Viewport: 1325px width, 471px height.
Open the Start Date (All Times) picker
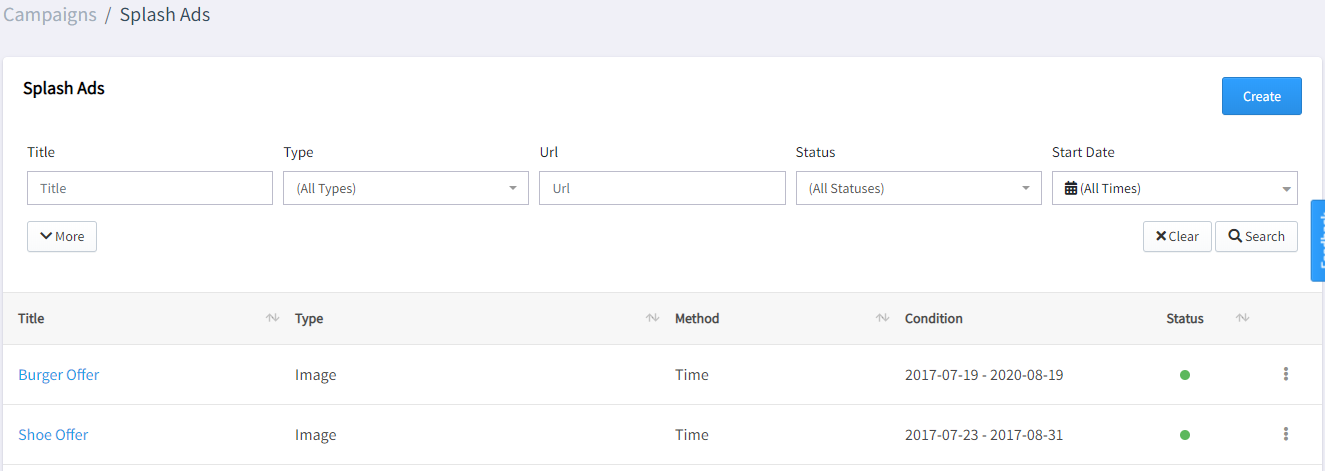[x=1174, y=188]
